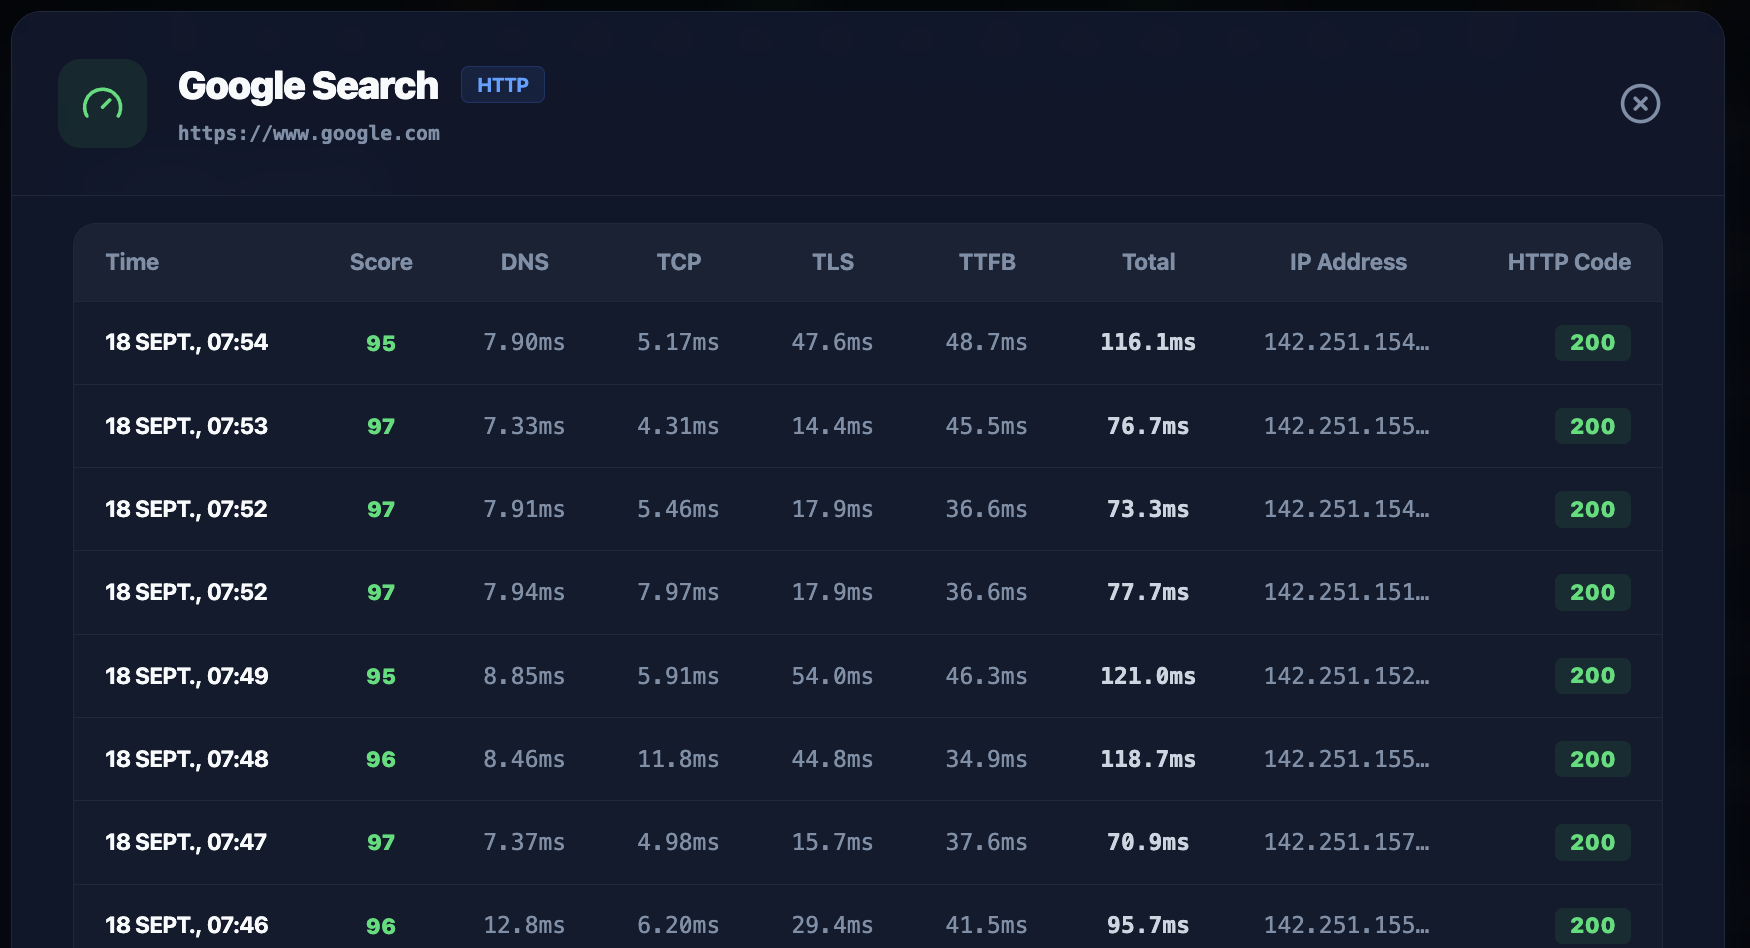The height and width of the screenshot is (948, 1750).
Task: Click the 121.0ms total value
Action: (x=1148, y=676)
